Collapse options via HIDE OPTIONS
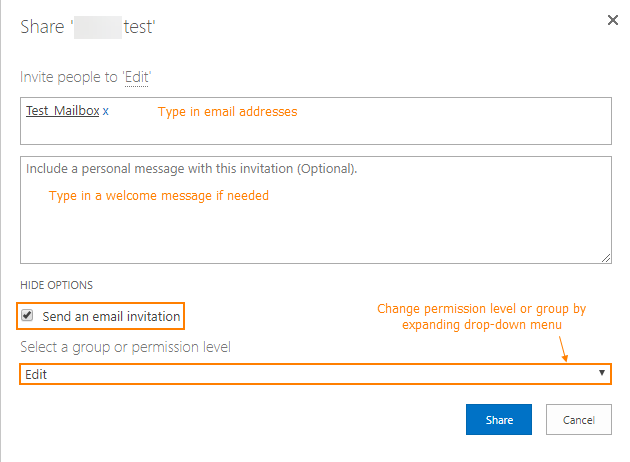630x462 pixels. [56, 285]
